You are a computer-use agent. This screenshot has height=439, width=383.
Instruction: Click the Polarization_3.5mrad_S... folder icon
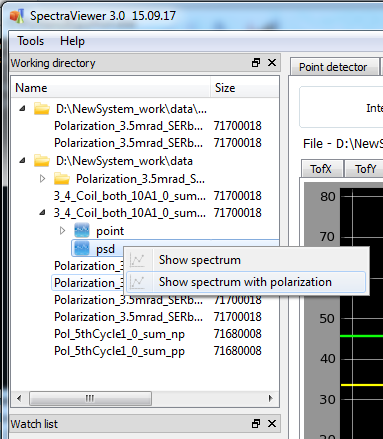(62, 179)
